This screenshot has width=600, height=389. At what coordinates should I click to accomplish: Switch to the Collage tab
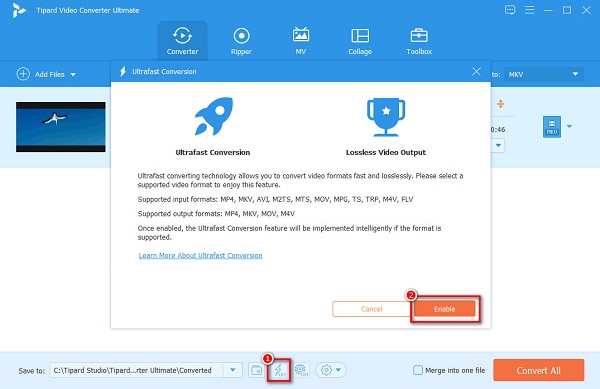[360, 41]
